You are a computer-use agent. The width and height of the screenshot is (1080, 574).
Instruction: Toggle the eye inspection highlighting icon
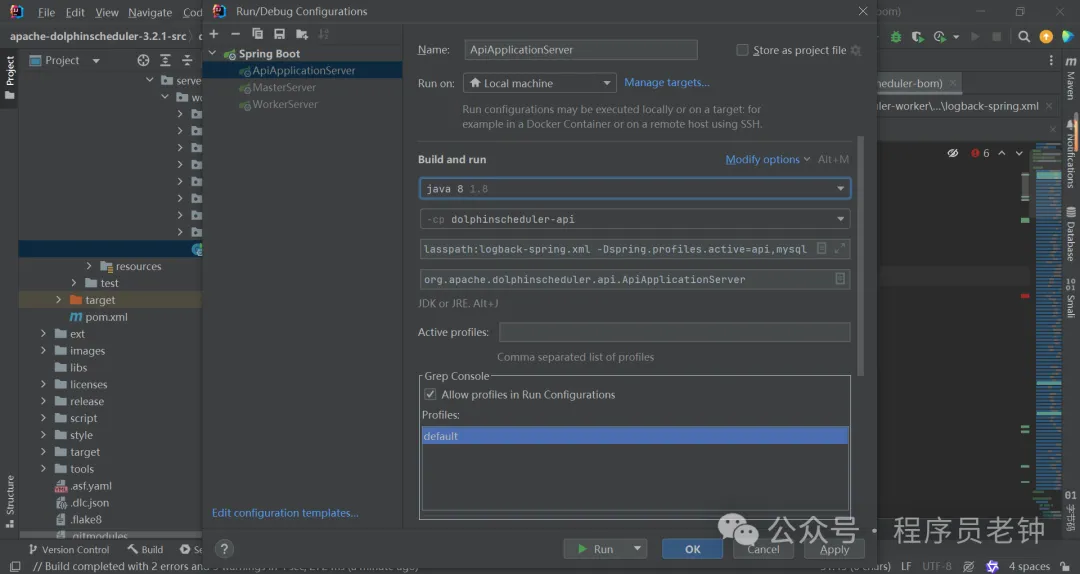tap(953, 153)
